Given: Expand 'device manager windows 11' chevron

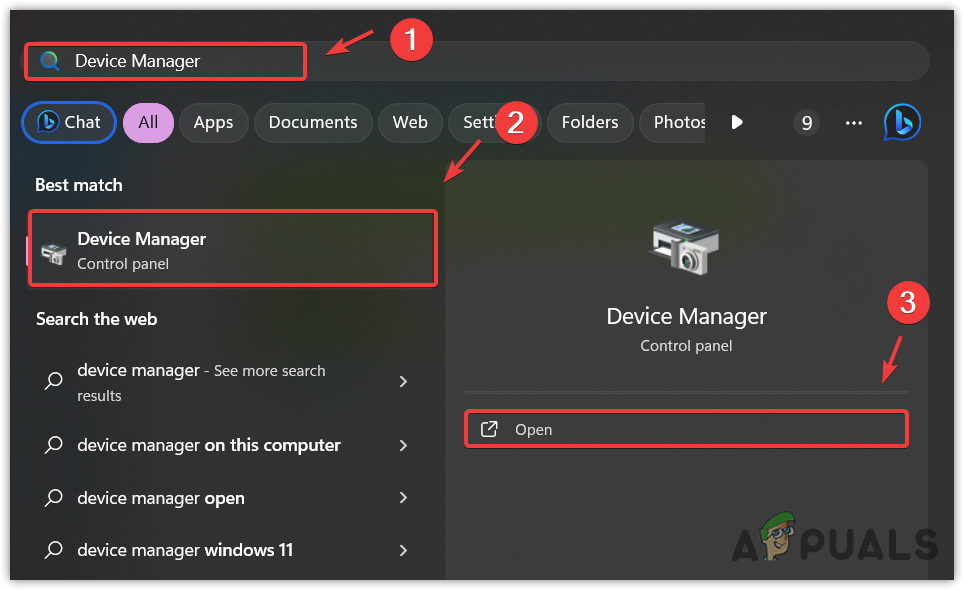Looking at the screenshot, I should tap(403, 550).
